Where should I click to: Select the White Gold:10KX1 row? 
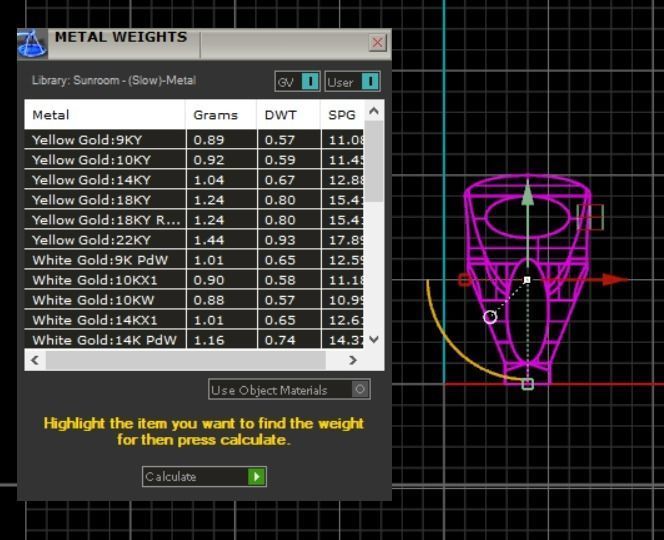[x=194, y=280]
